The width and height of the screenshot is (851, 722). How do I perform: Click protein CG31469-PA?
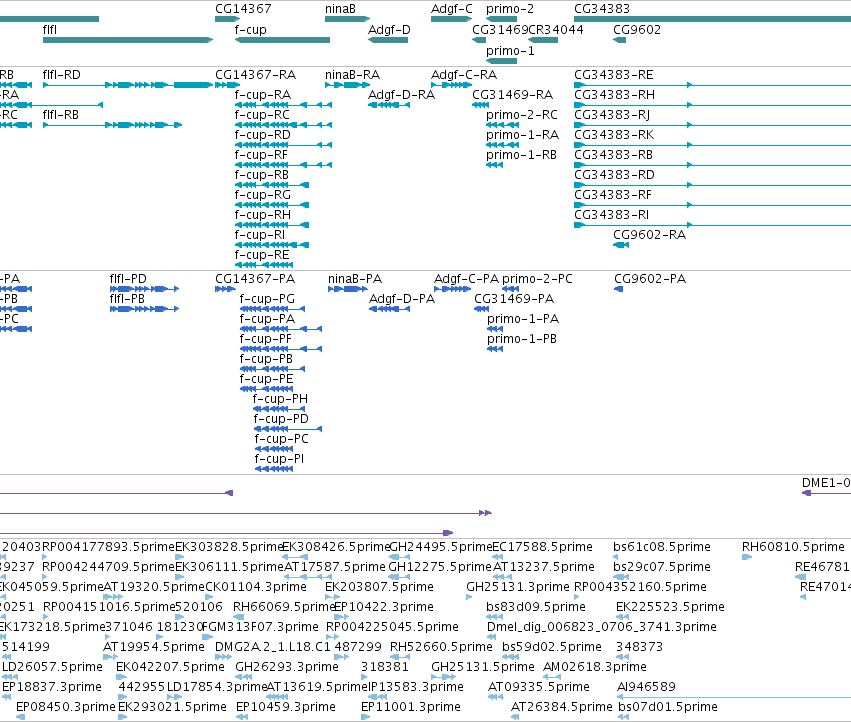click(x=482, y=309)
